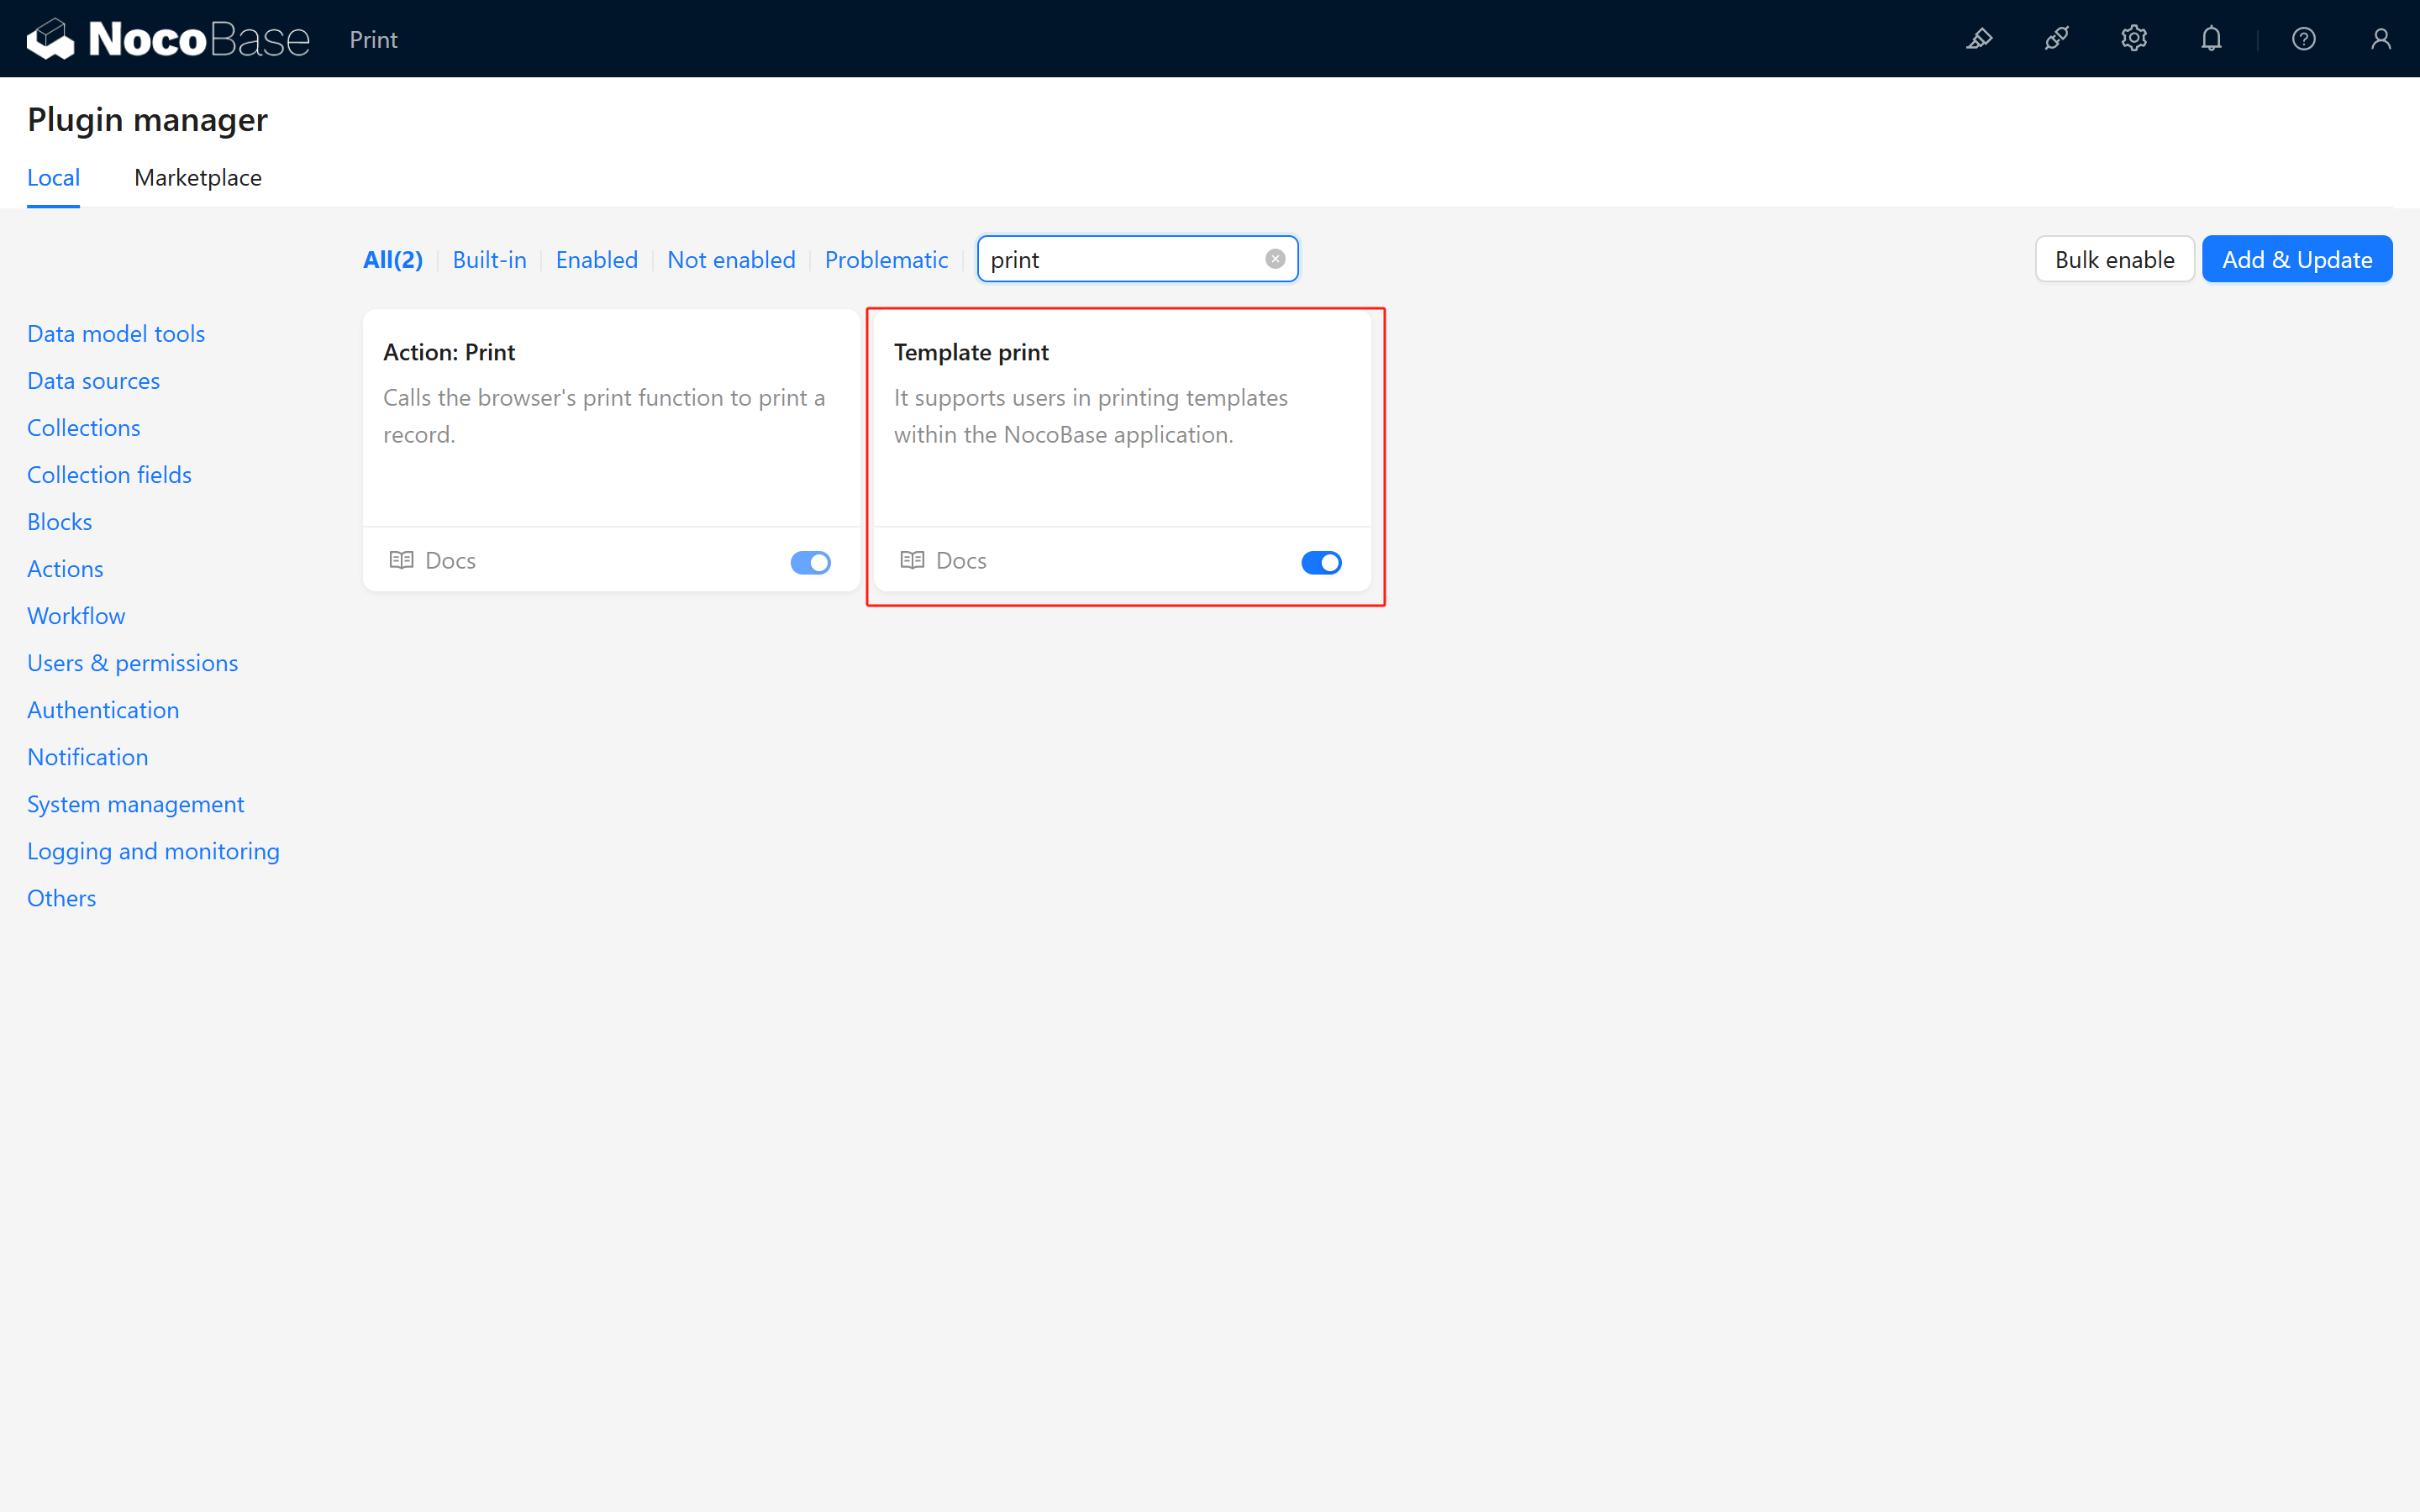Select the Local tab
The width and height of the screenshot is (2420, 1512).
pyautogui.click(x=53, y=178)
